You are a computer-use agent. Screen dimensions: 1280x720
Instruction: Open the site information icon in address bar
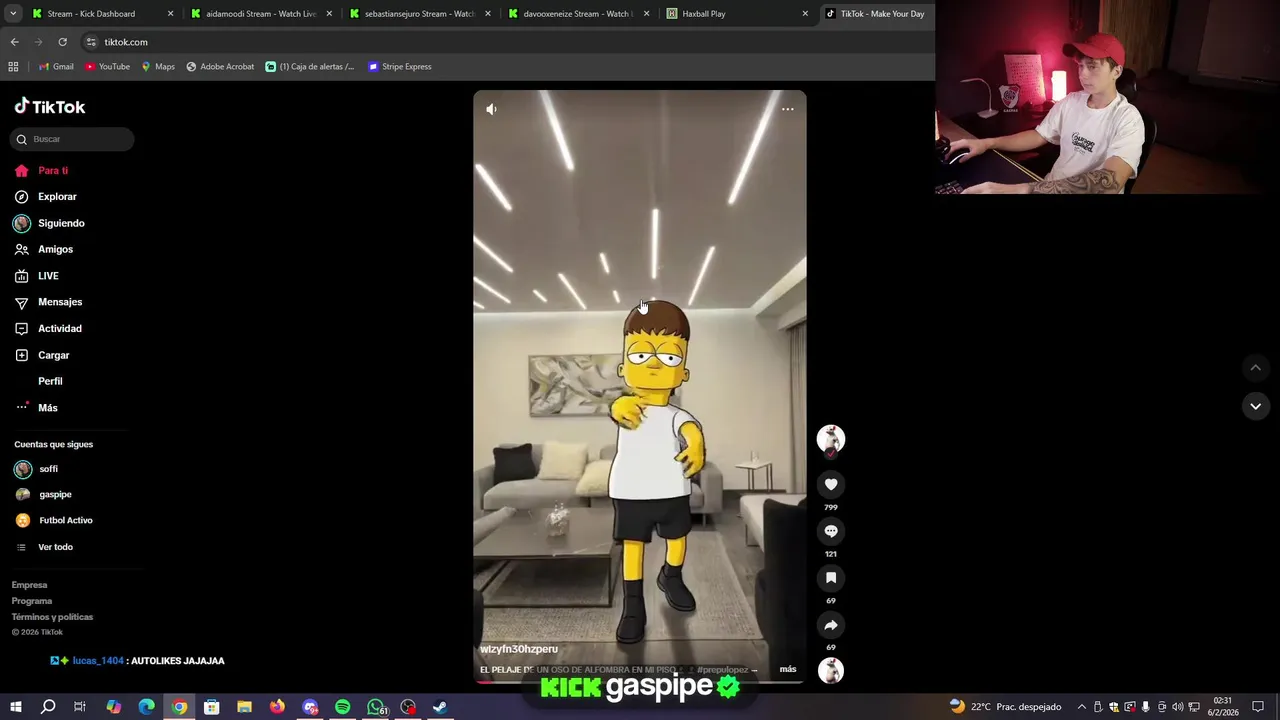[91, 42]
